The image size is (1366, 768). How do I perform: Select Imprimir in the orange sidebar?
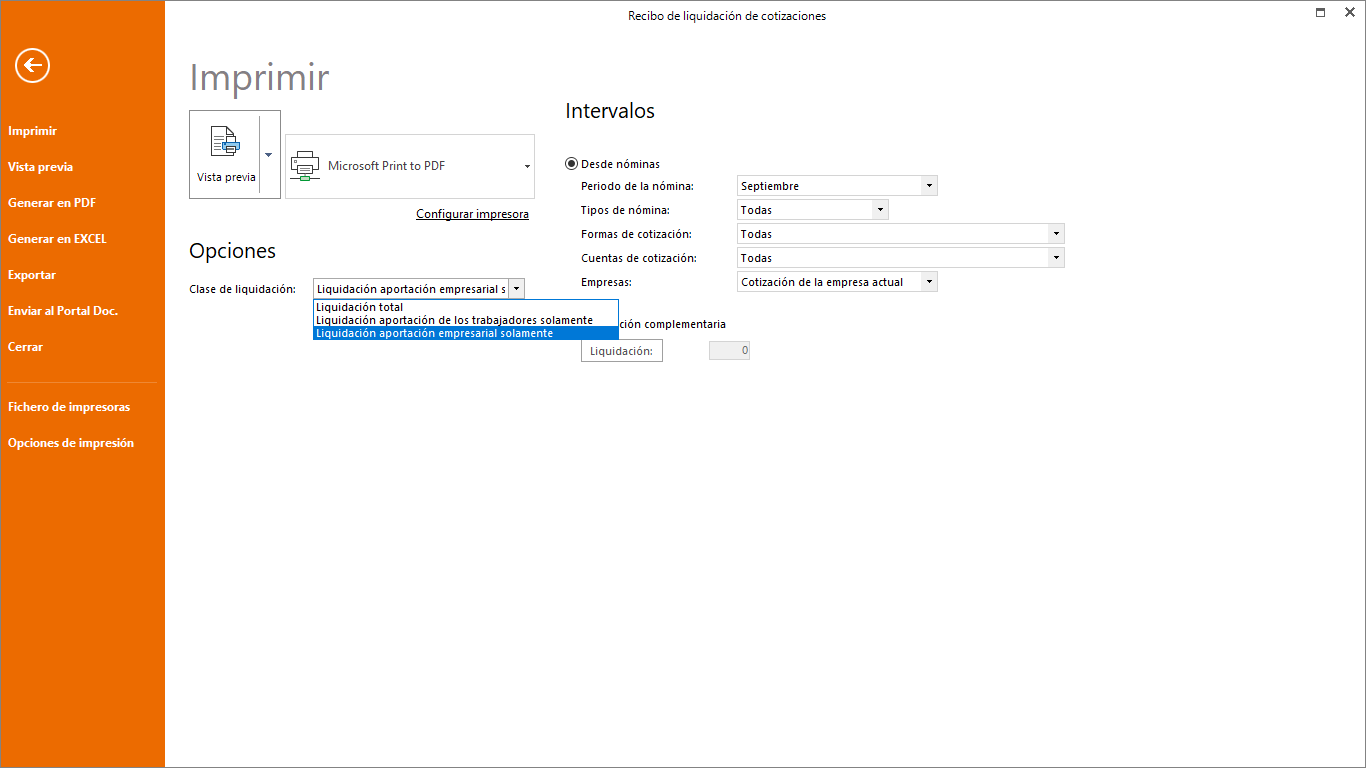point(33,131)
